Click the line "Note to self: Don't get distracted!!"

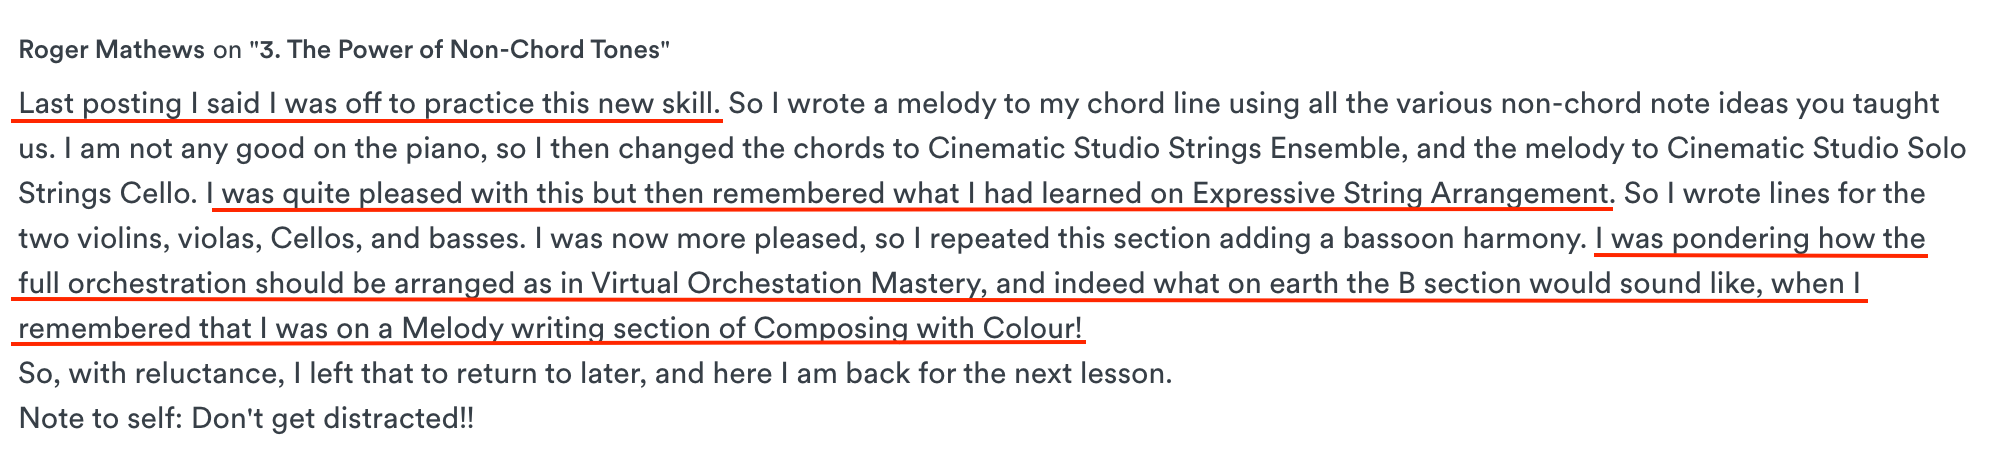[246, 419]
